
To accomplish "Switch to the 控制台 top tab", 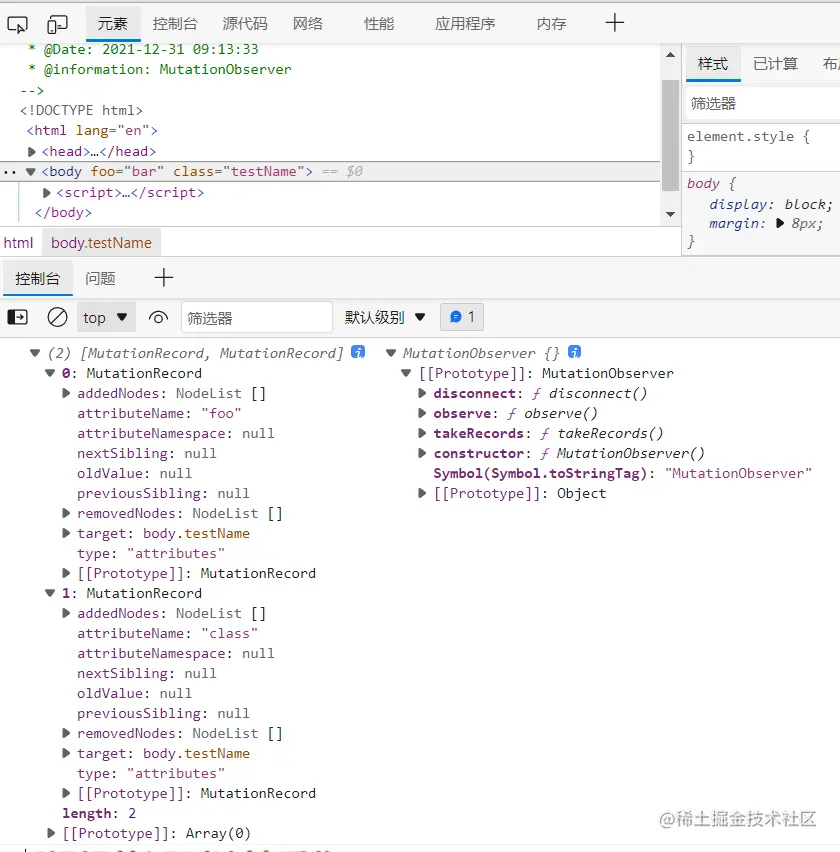I will click(175, 24).
